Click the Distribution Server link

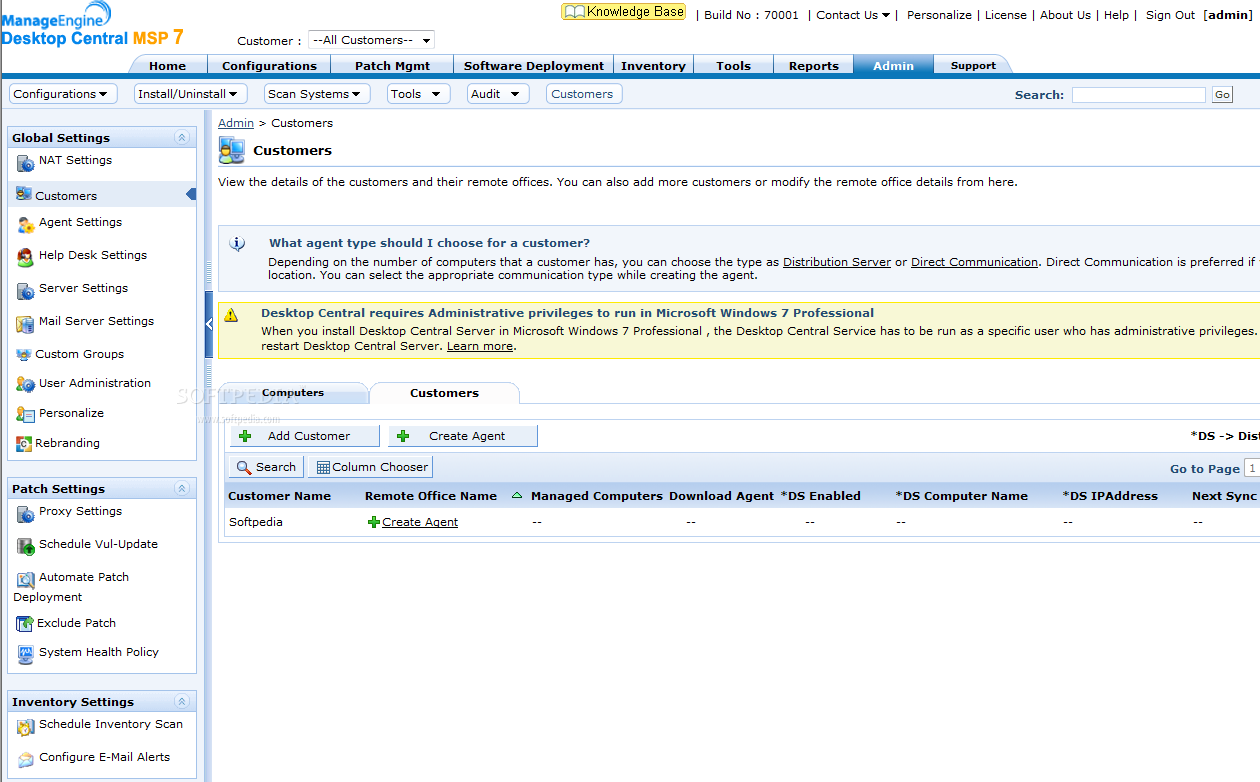(x=837, y=262)
